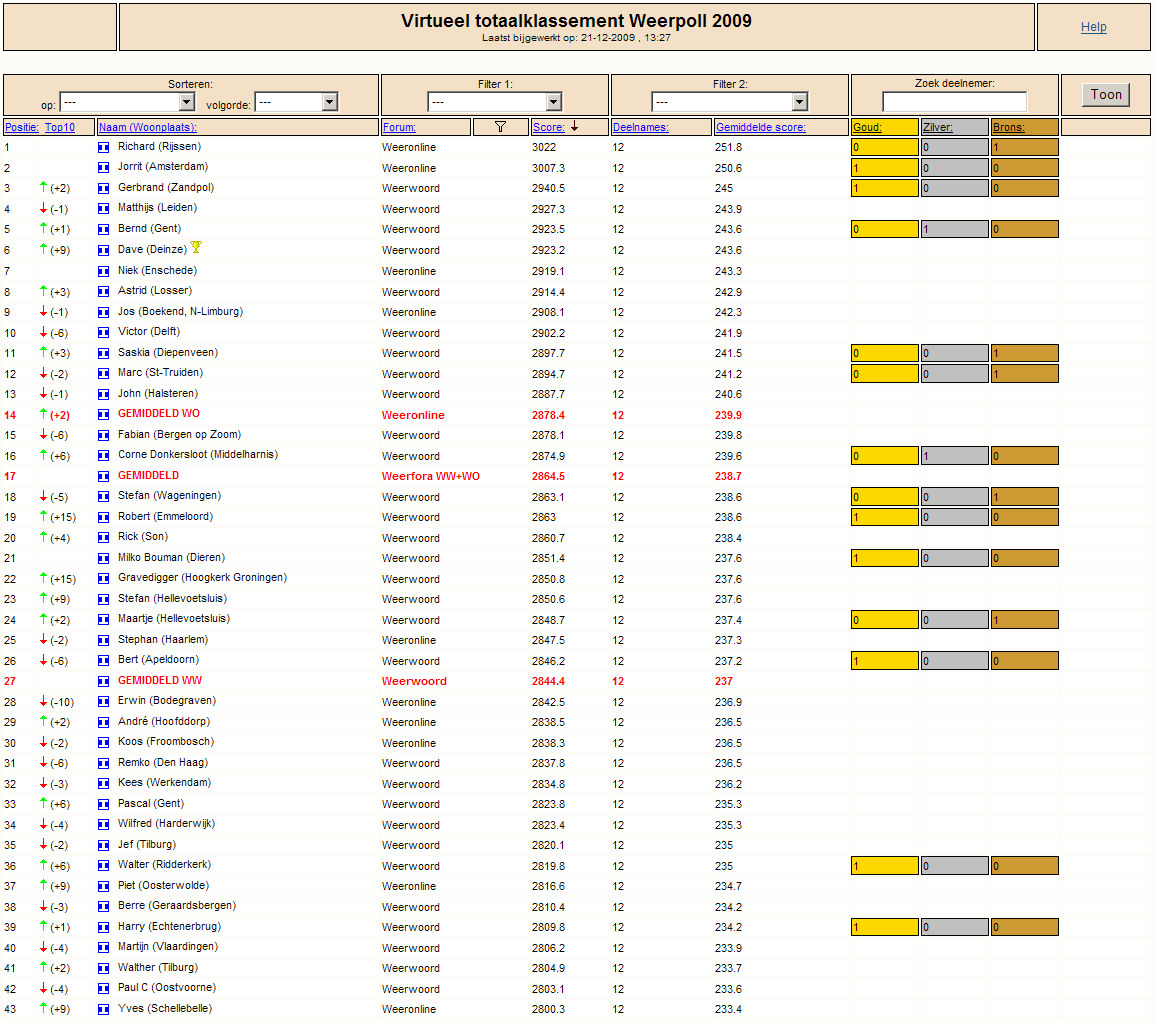Image resolution: width=1155 pixels, height=1021 pixels.
Task: Expand the Filter 2 dropdown
Action: (x=798, y=102)
